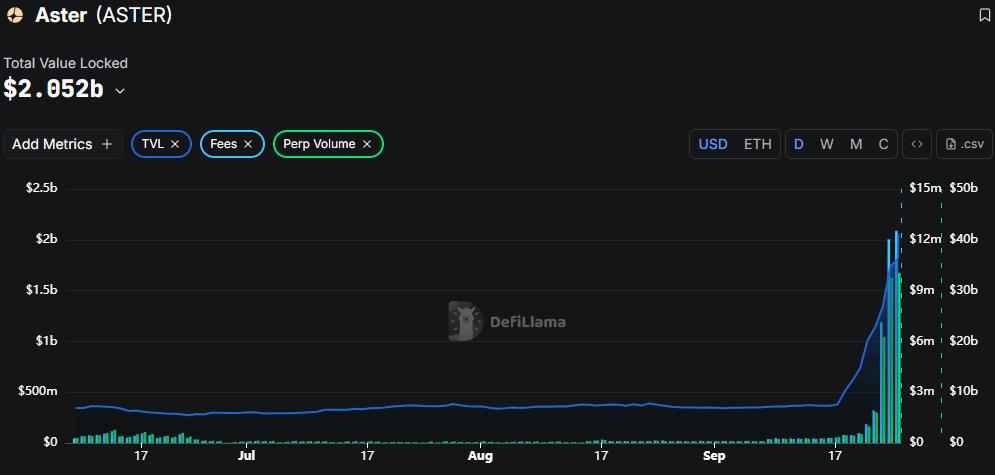The width and height of the screenshot is (995, 475).
Task: Open dropdown on the $2.052b value
Action: (x=54, y=89)
